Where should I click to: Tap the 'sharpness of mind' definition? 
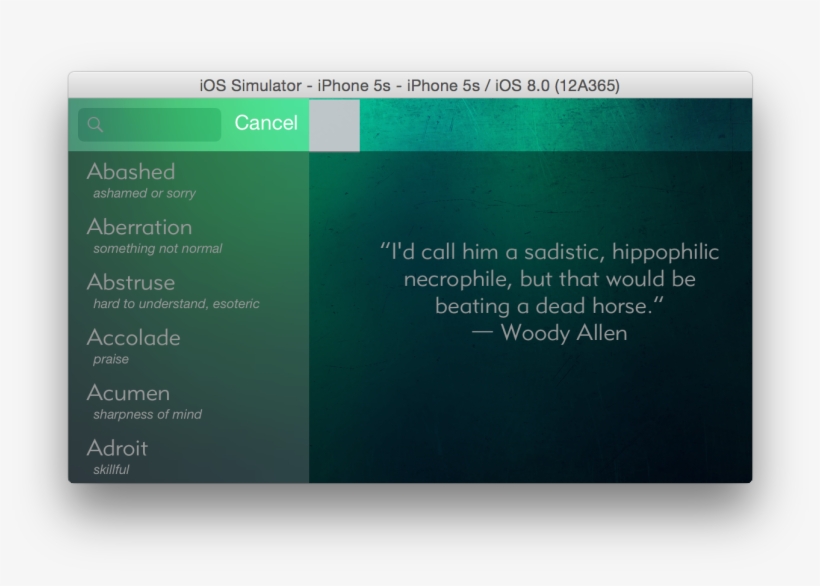point(147,415)
